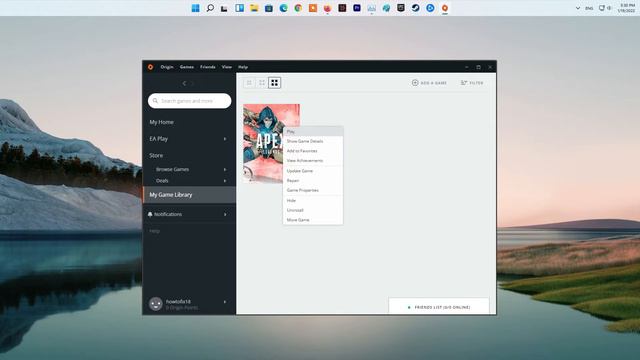Launch Firefox from the taskbar
The height and width of the screenshot is (360, 640).
click(327, 8)
